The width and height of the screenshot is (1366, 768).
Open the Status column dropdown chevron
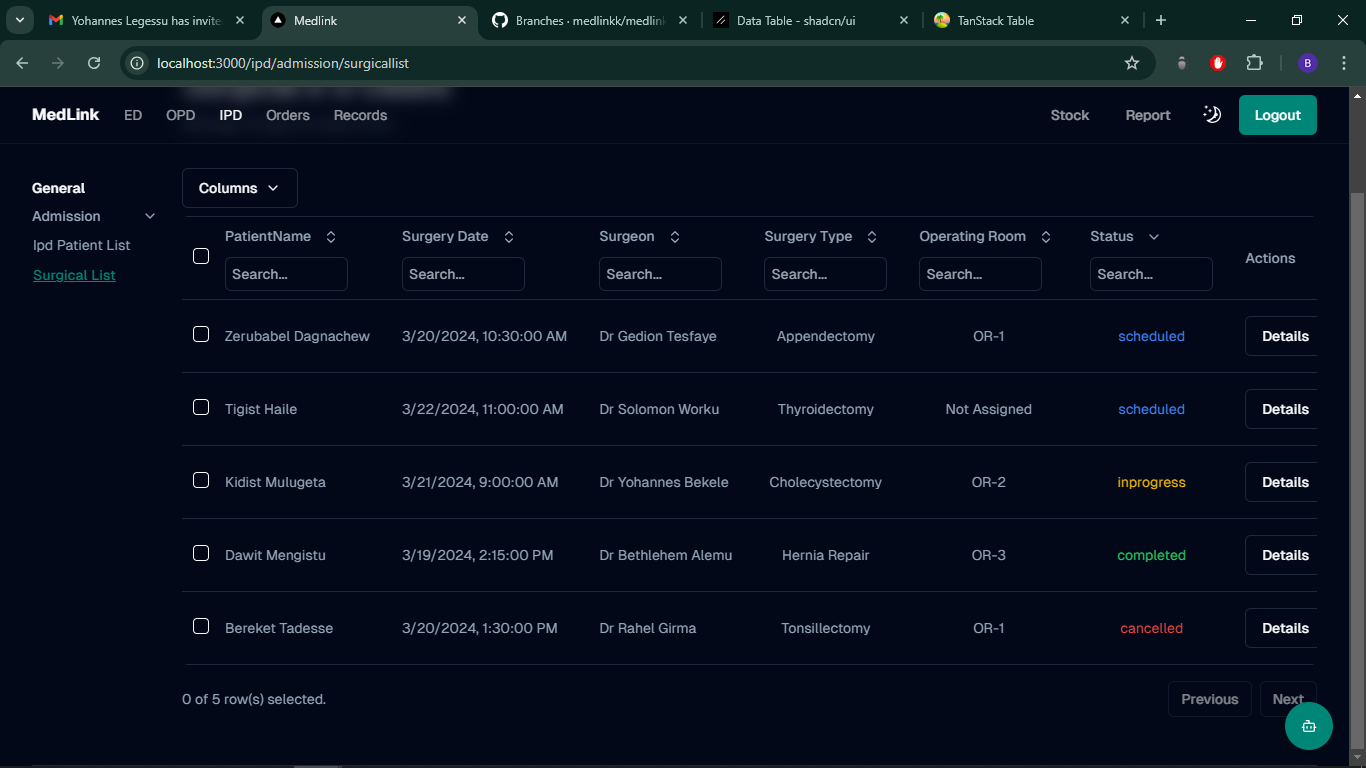point(1154,237)
